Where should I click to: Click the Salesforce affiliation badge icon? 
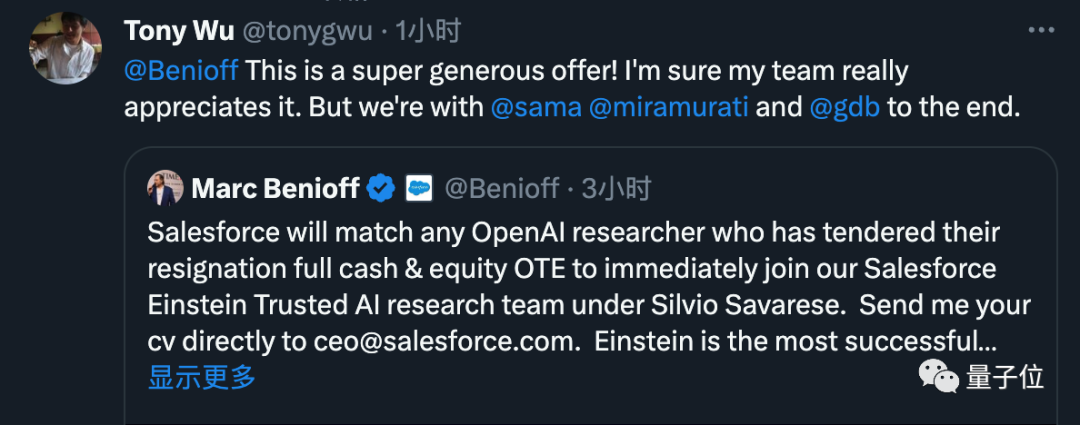coord(419,187)
